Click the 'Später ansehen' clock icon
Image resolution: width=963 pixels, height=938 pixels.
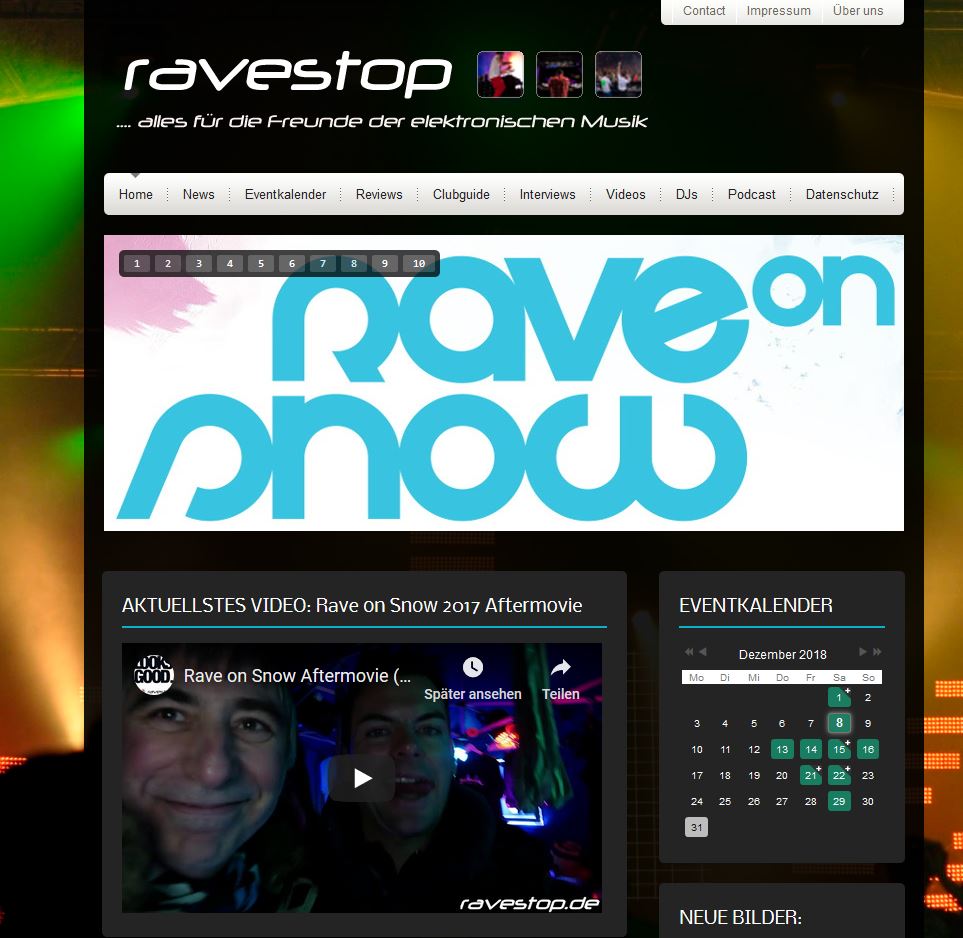(473, 667)
